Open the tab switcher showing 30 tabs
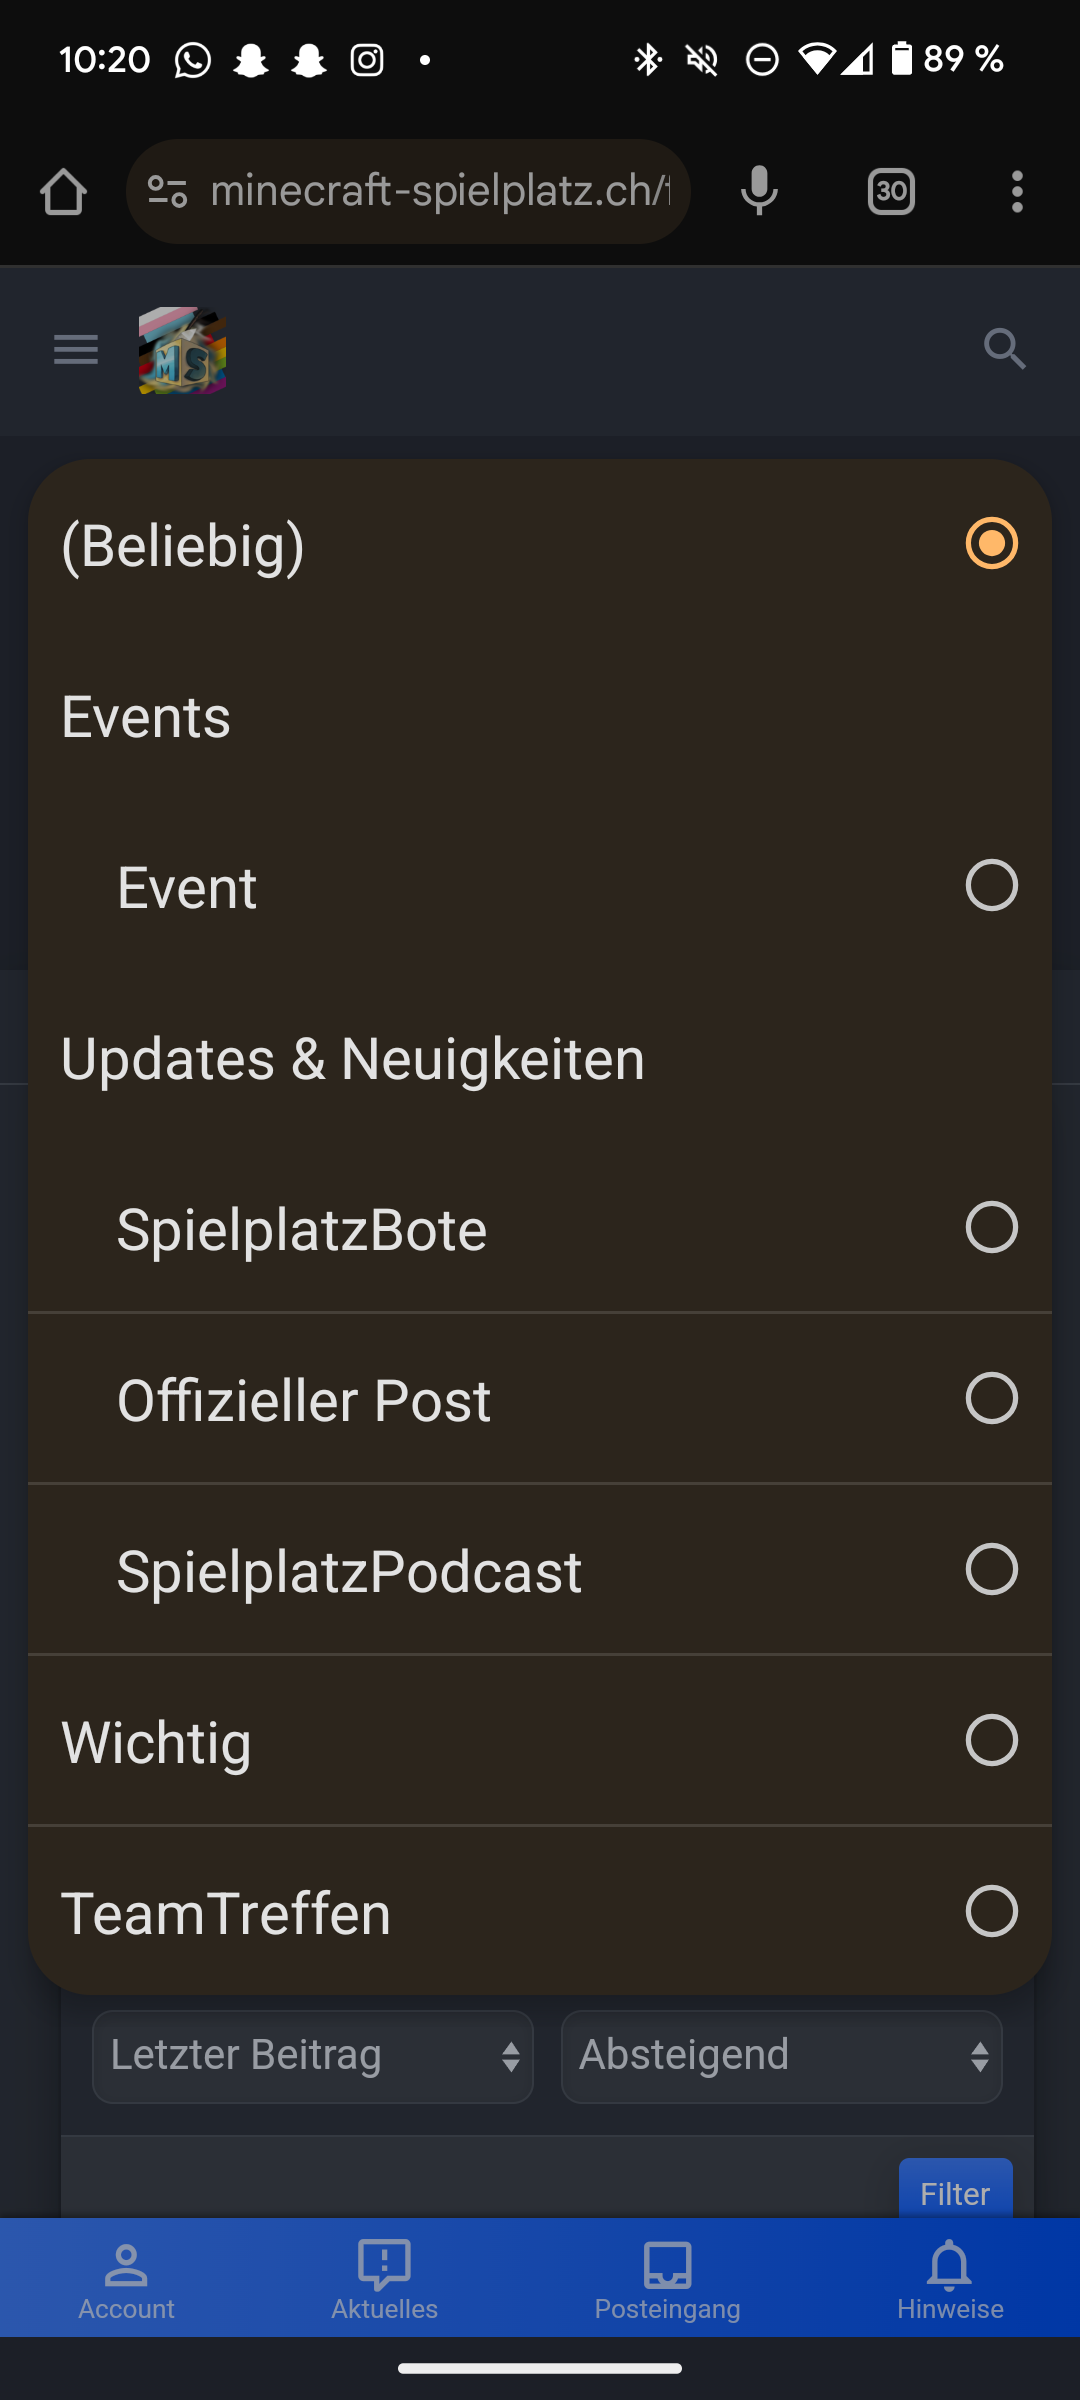 point(891,192)
